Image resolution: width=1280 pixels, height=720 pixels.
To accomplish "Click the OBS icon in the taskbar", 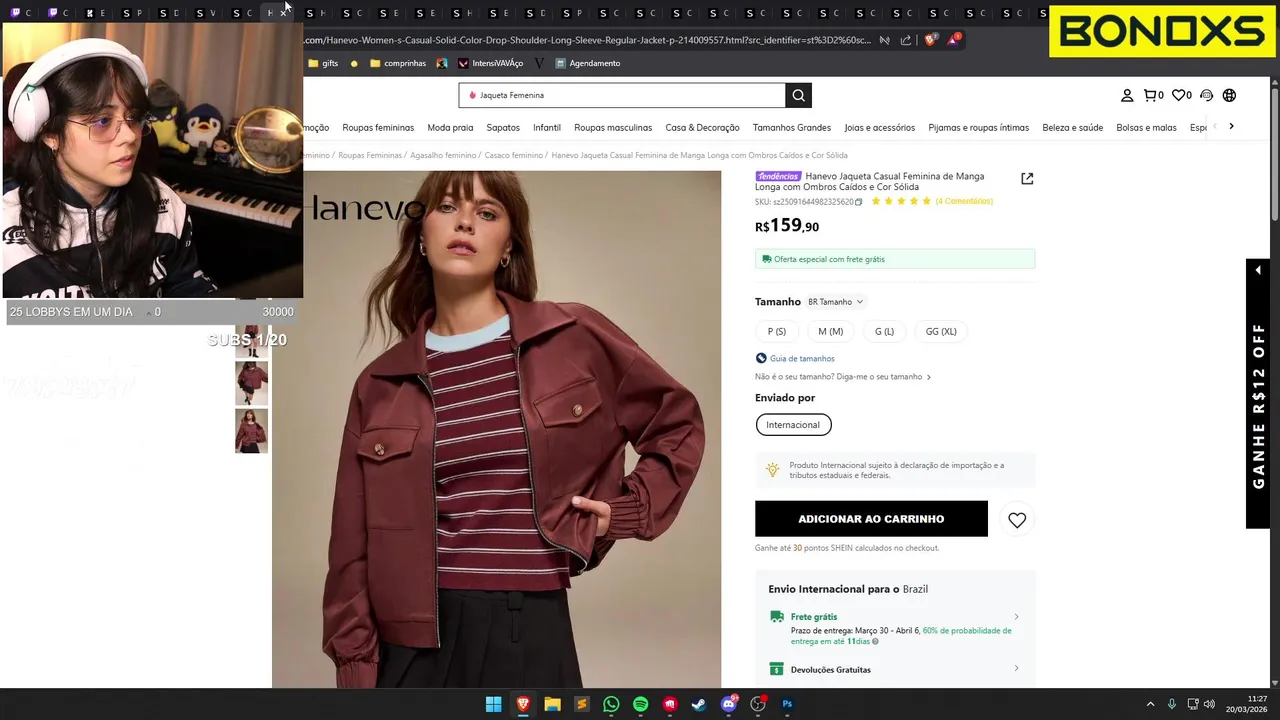I will [x=758, y=704].
